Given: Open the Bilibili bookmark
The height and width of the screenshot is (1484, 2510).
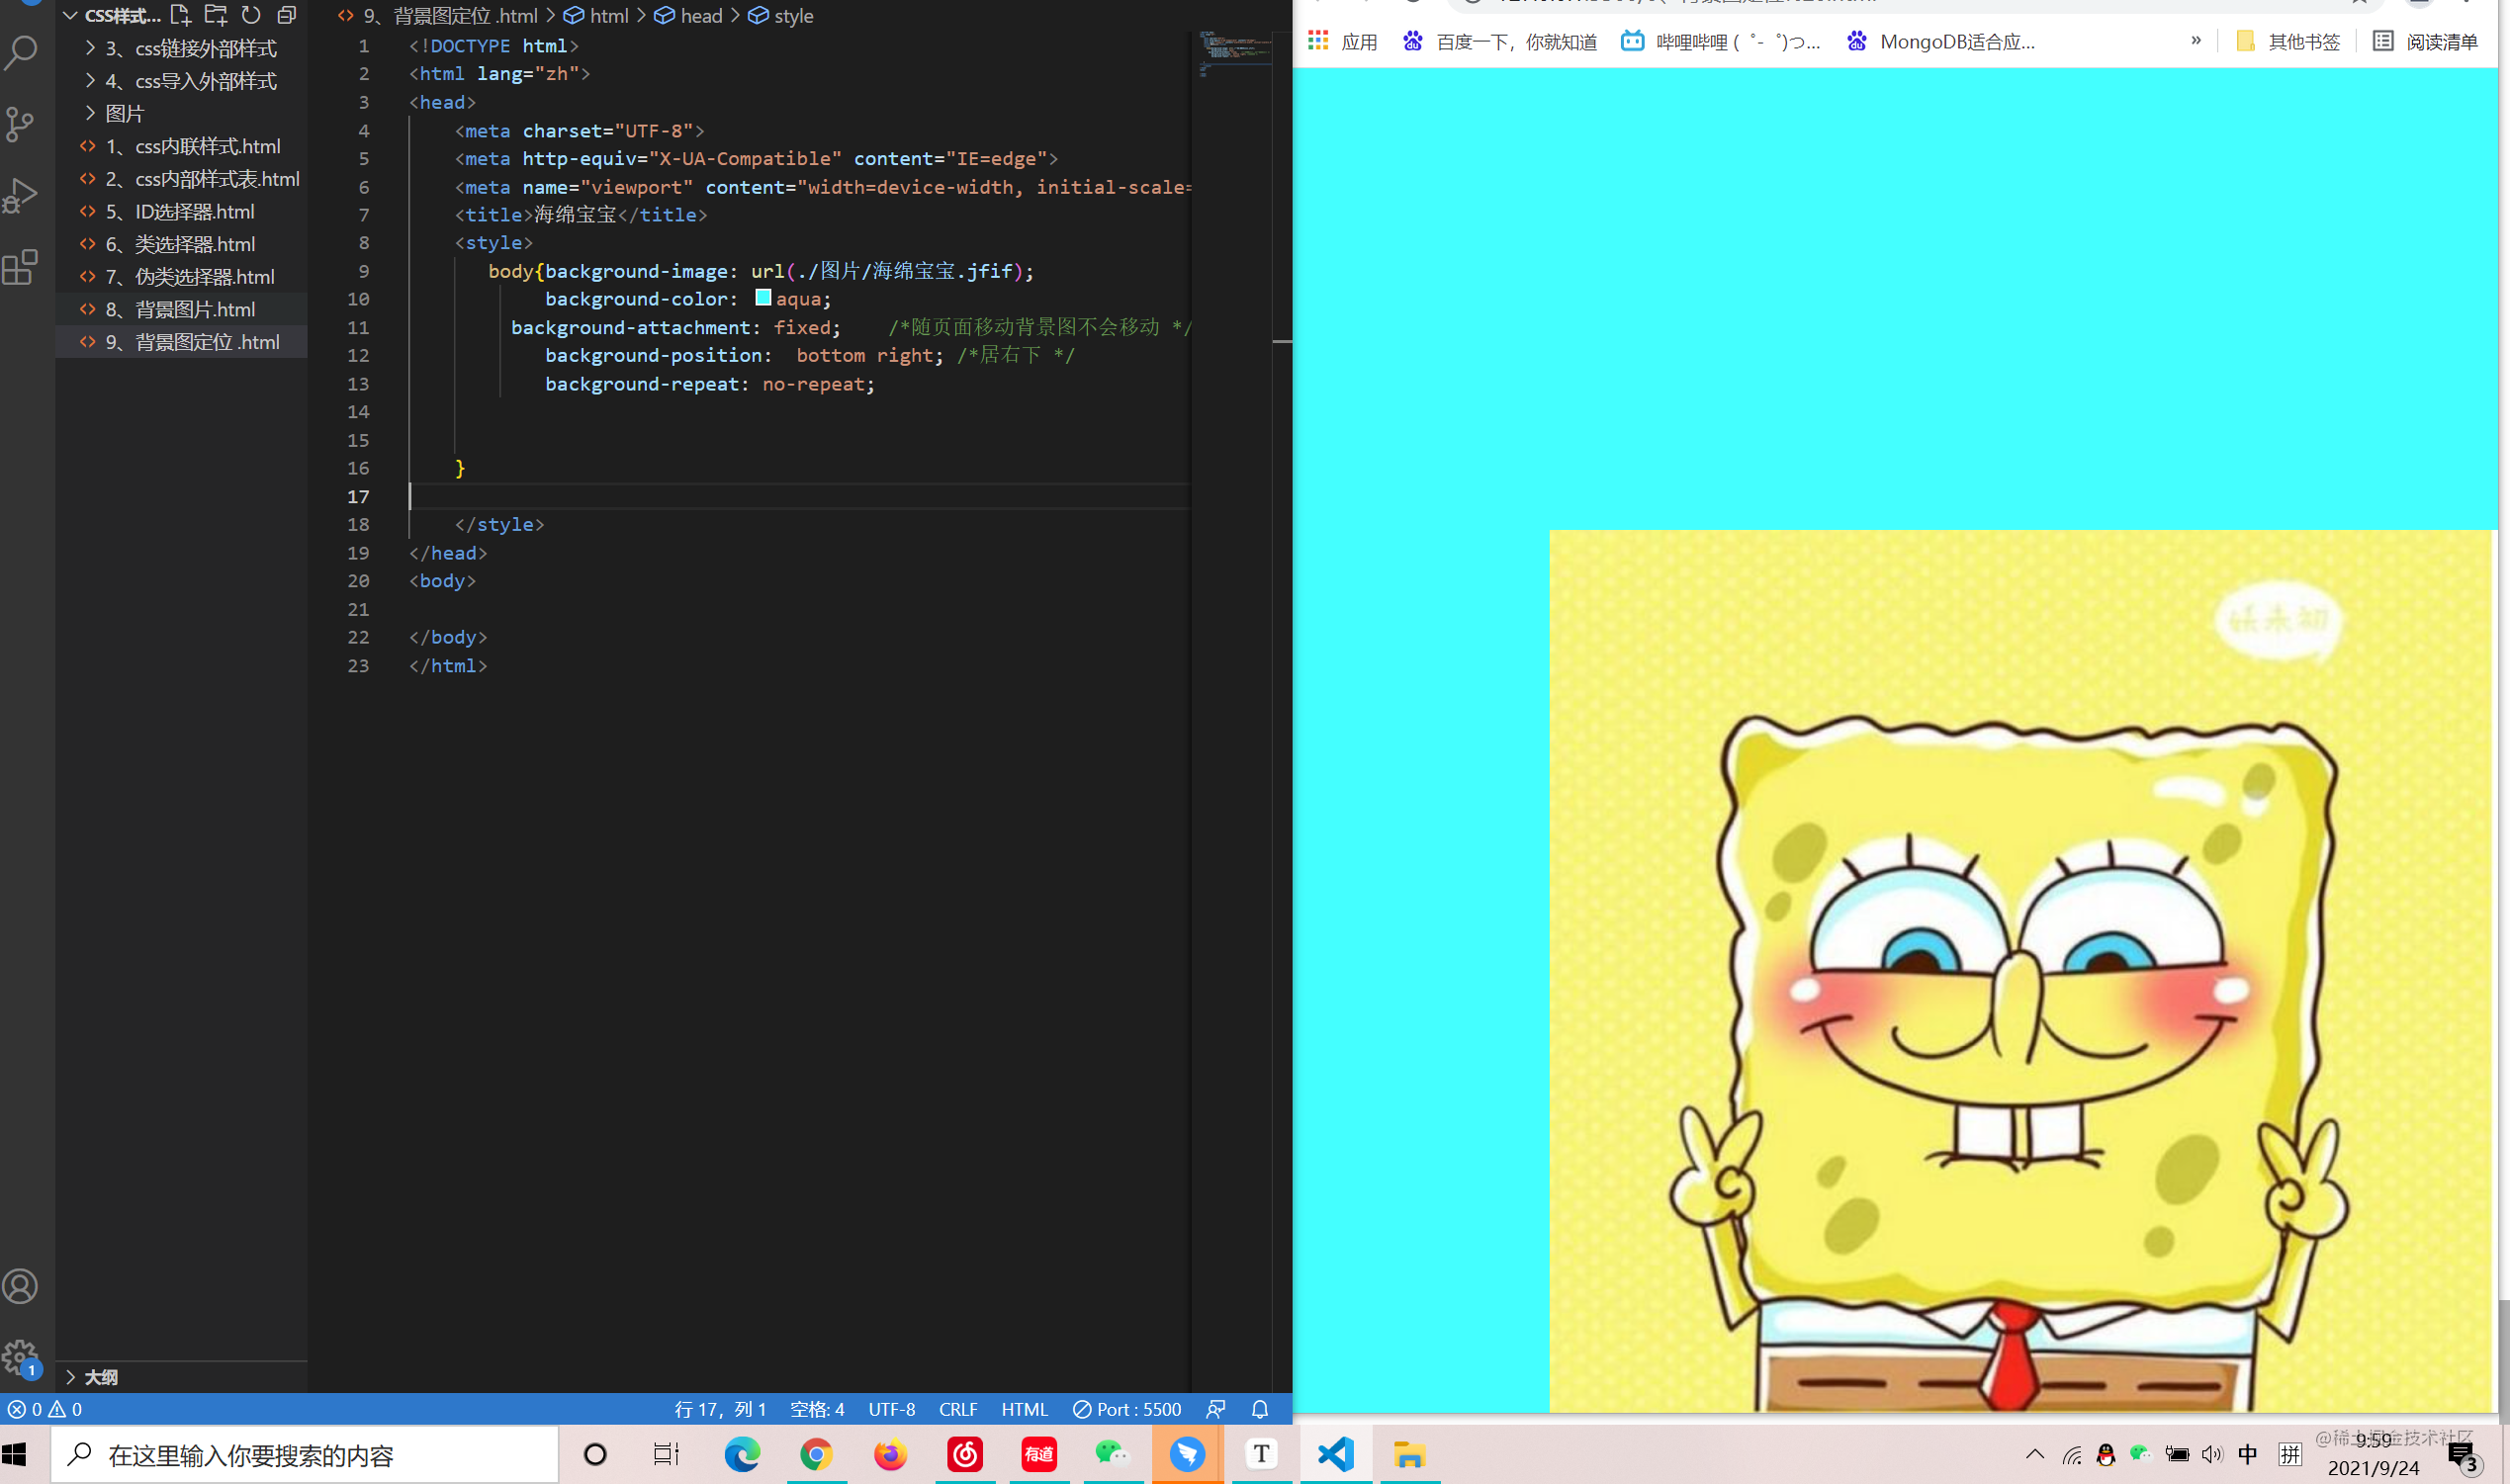Looking at the screenshot, I should (x=1721, y=41).
